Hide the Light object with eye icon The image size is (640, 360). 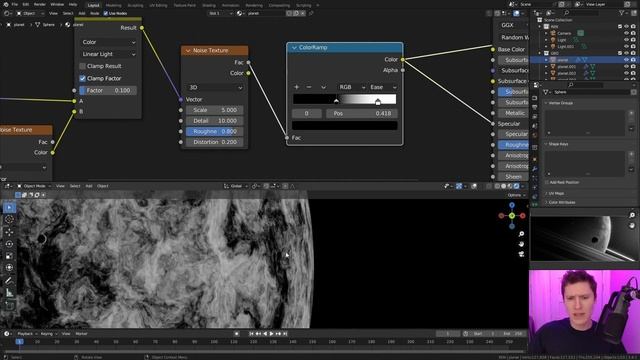click(627, 40)
